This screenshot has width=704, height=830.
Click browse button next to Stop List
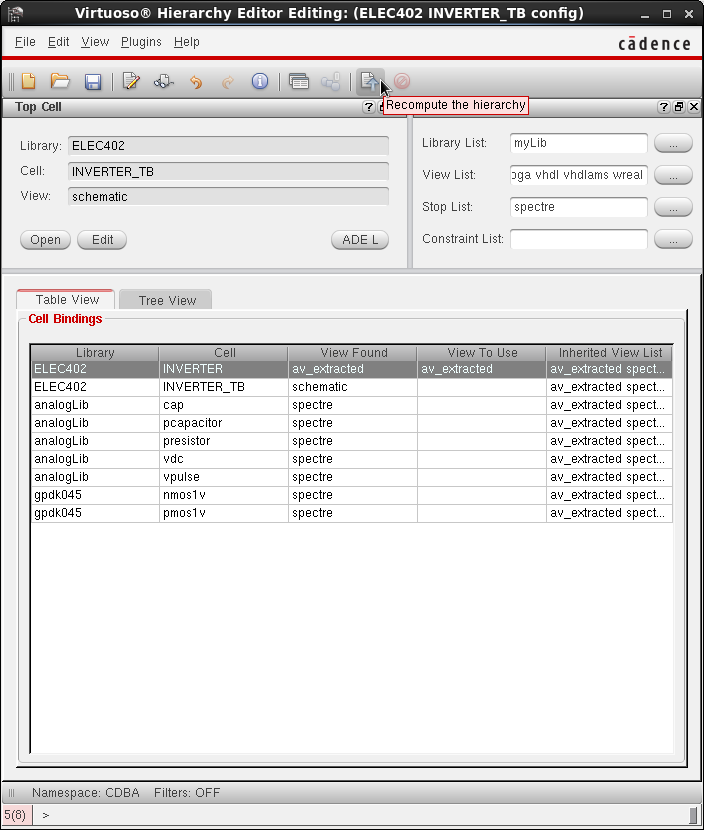coord(673,207)
